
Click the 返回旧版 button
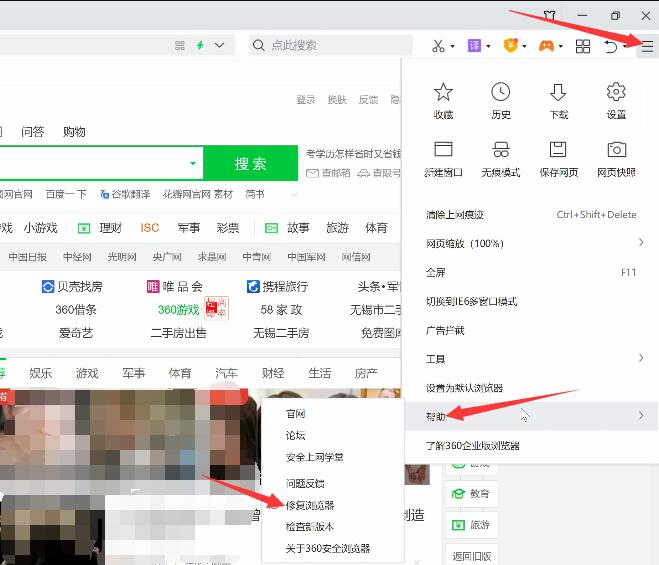tap(472, 557)
